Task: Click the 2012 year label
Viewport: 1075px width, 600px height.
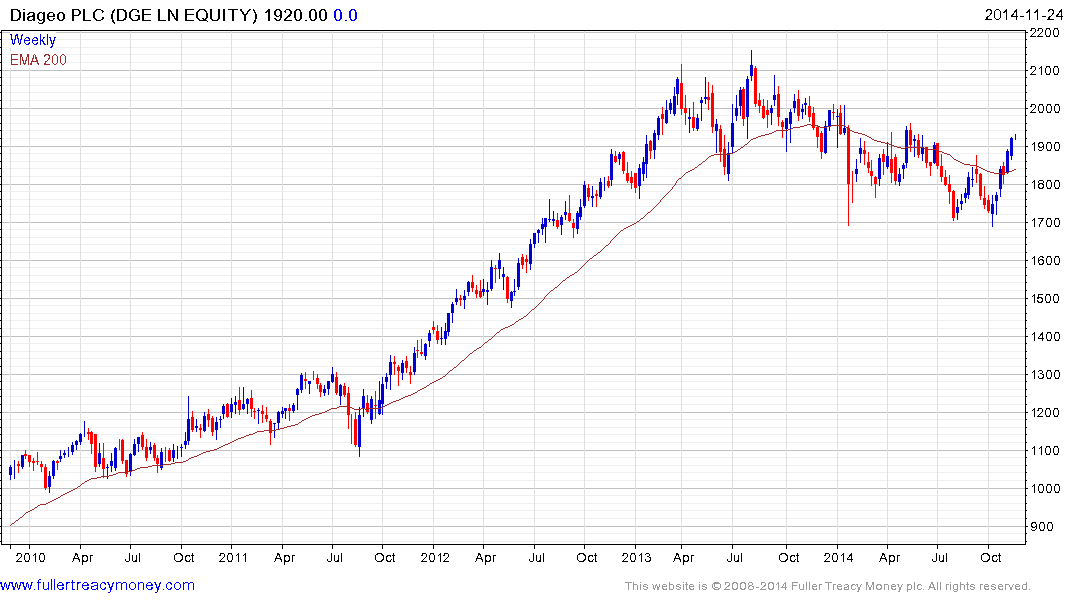Action: point(435,557)
